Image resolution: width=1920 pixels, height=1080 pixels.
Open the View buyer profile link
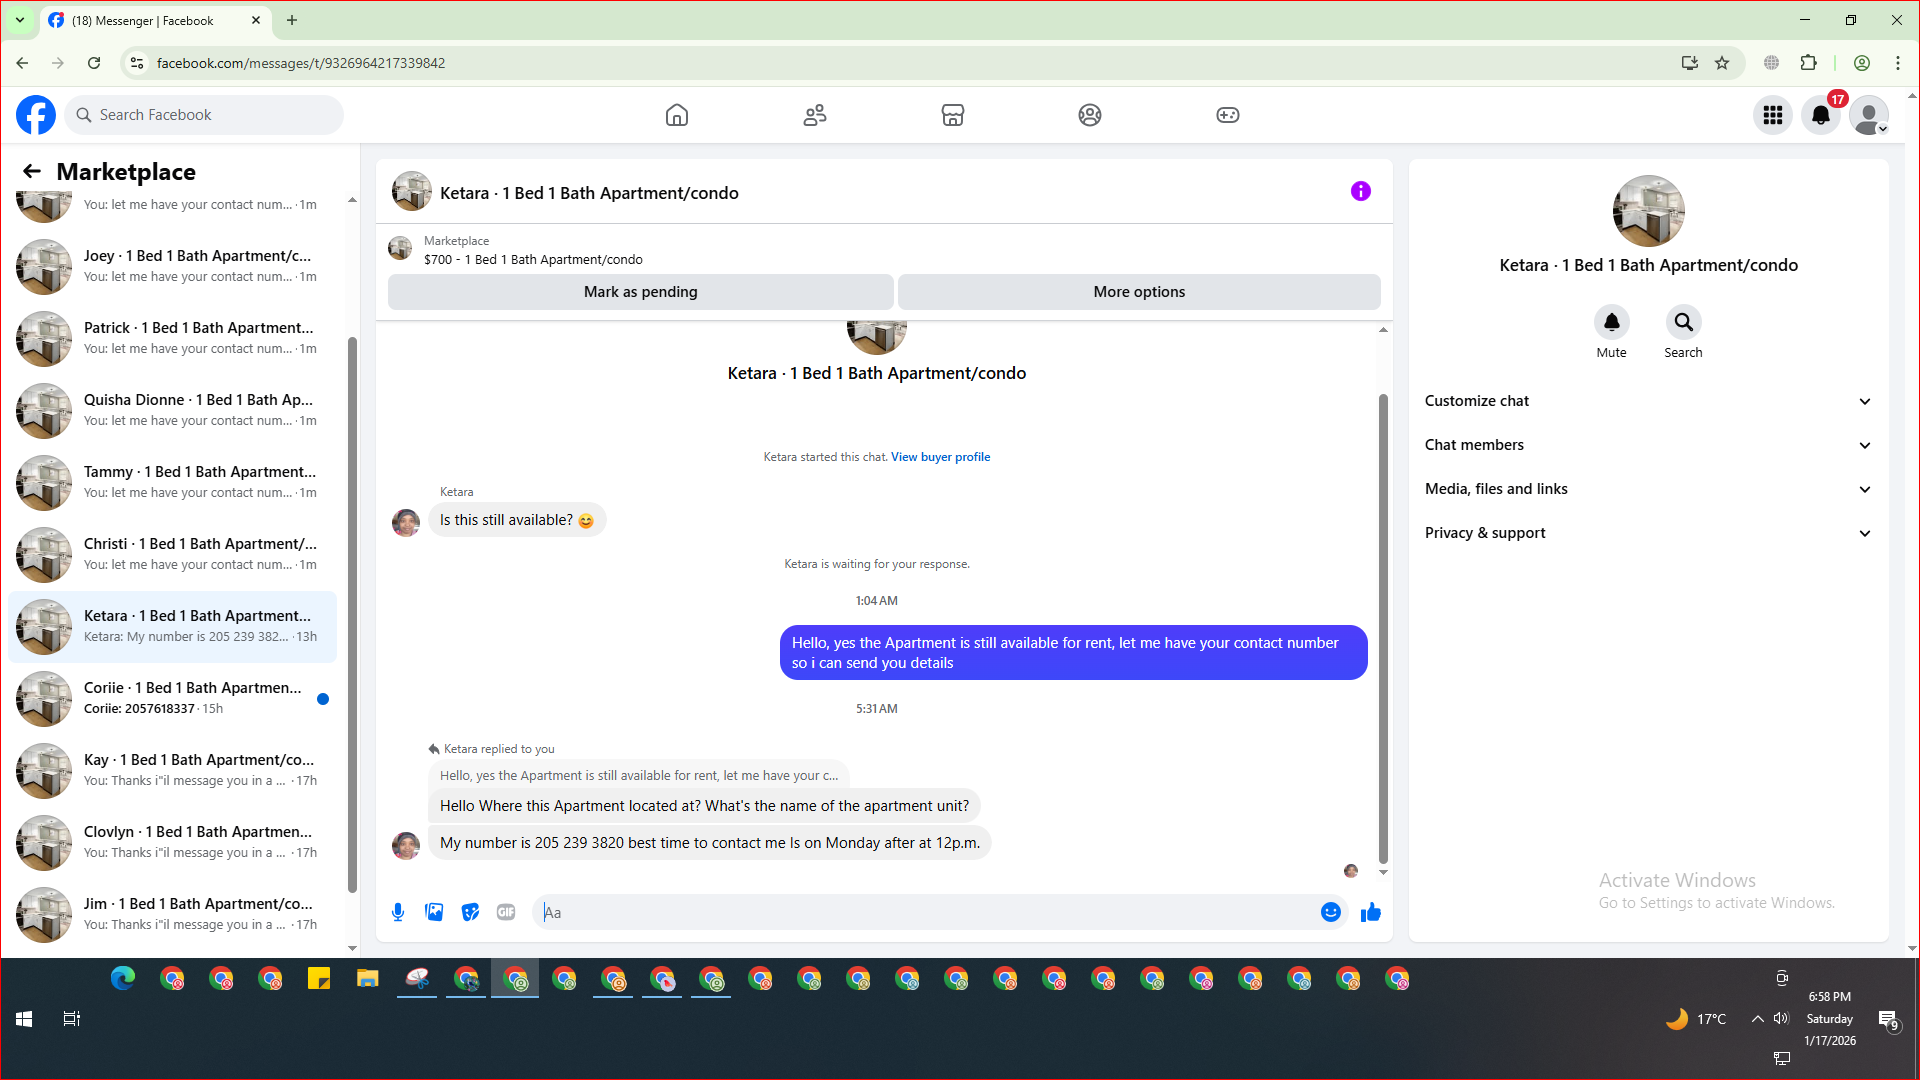coord(940,457)
